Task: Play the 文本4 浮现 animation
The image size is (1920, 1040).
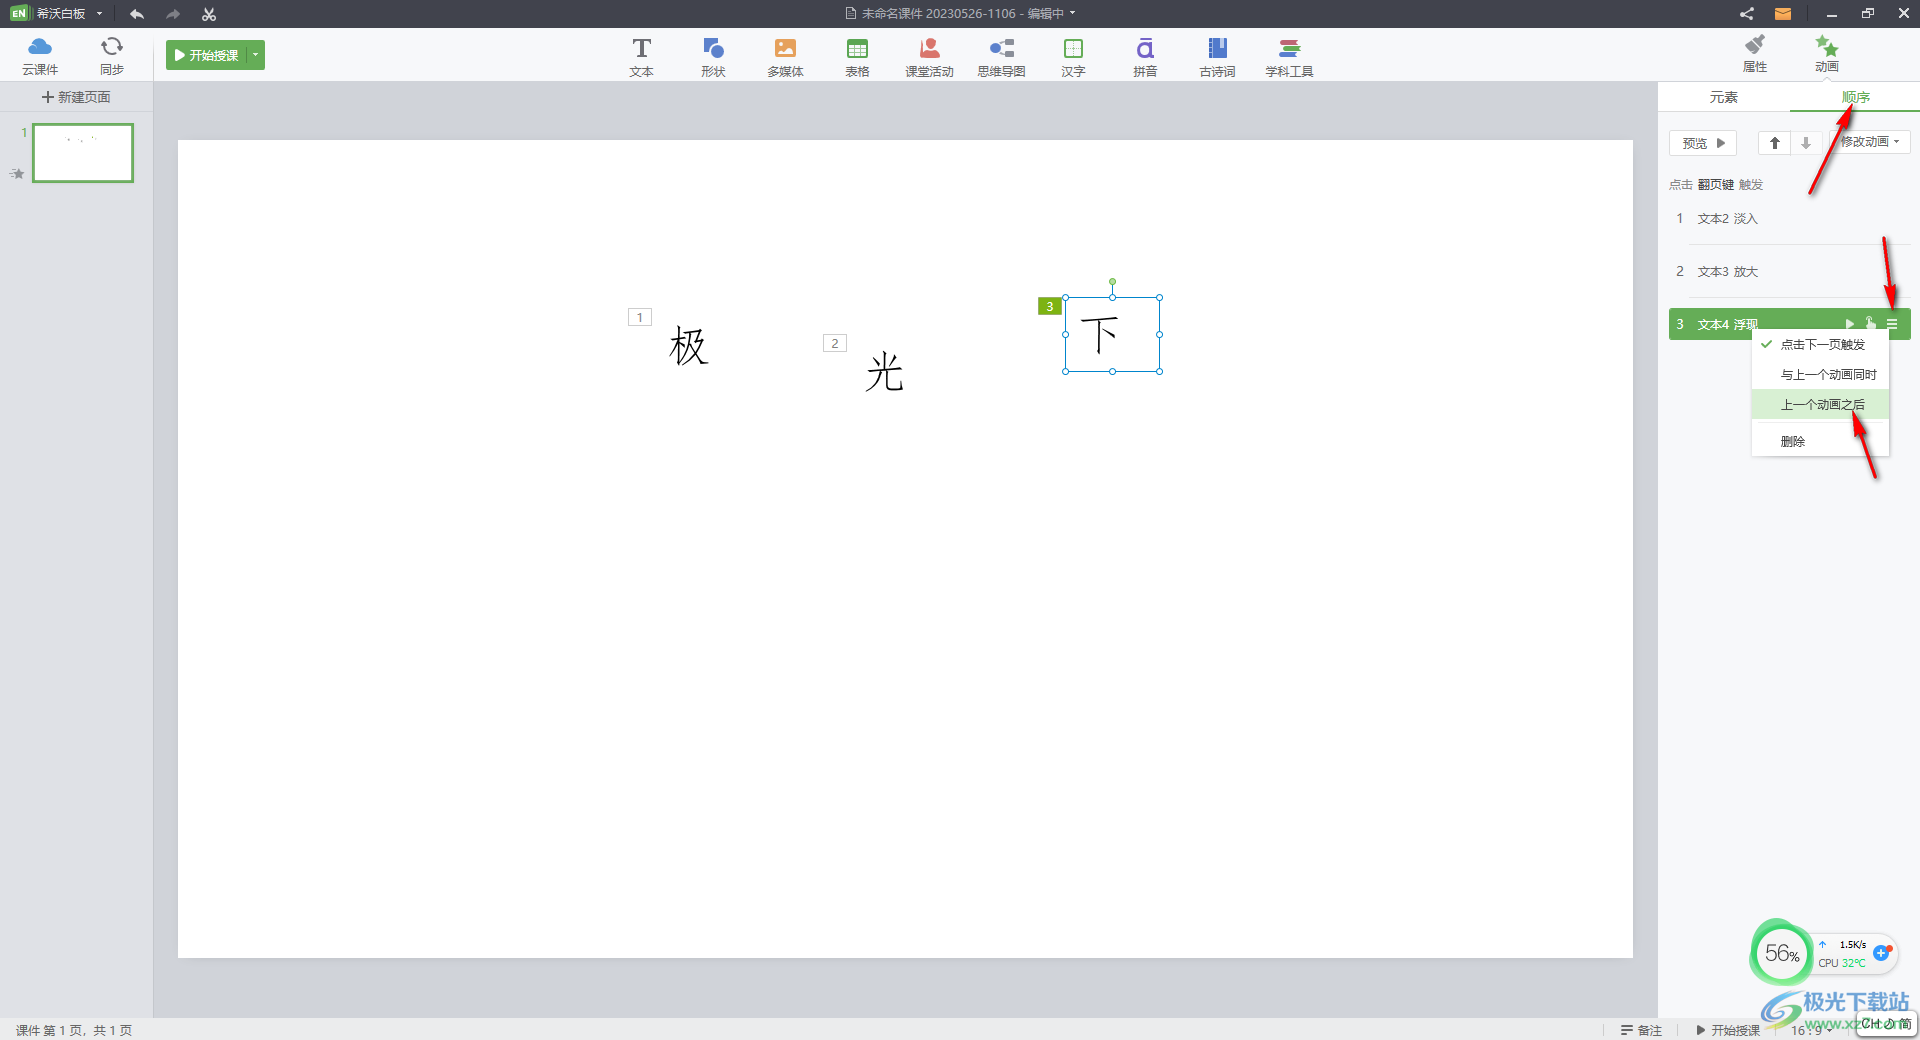Action: pyautogui.click(x=1850, y=324)
